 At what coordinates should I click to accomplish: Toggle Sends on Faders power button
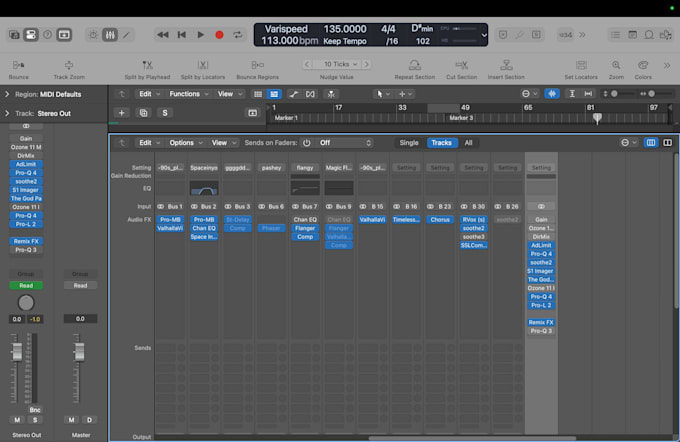(307, 143)
